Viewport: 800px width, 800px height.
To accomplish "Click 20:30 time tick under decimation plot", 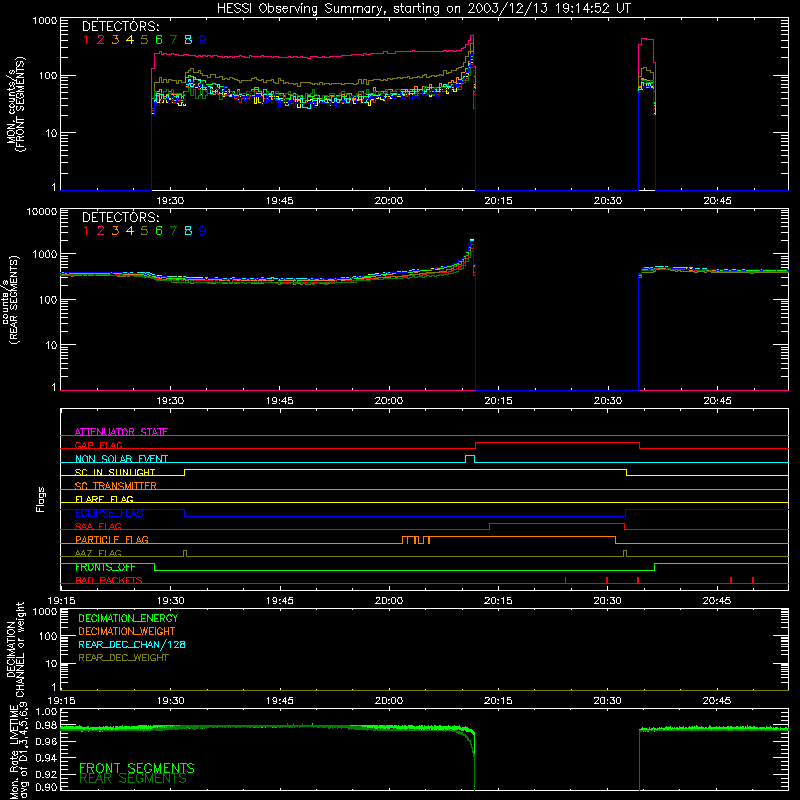I will 607,701.
